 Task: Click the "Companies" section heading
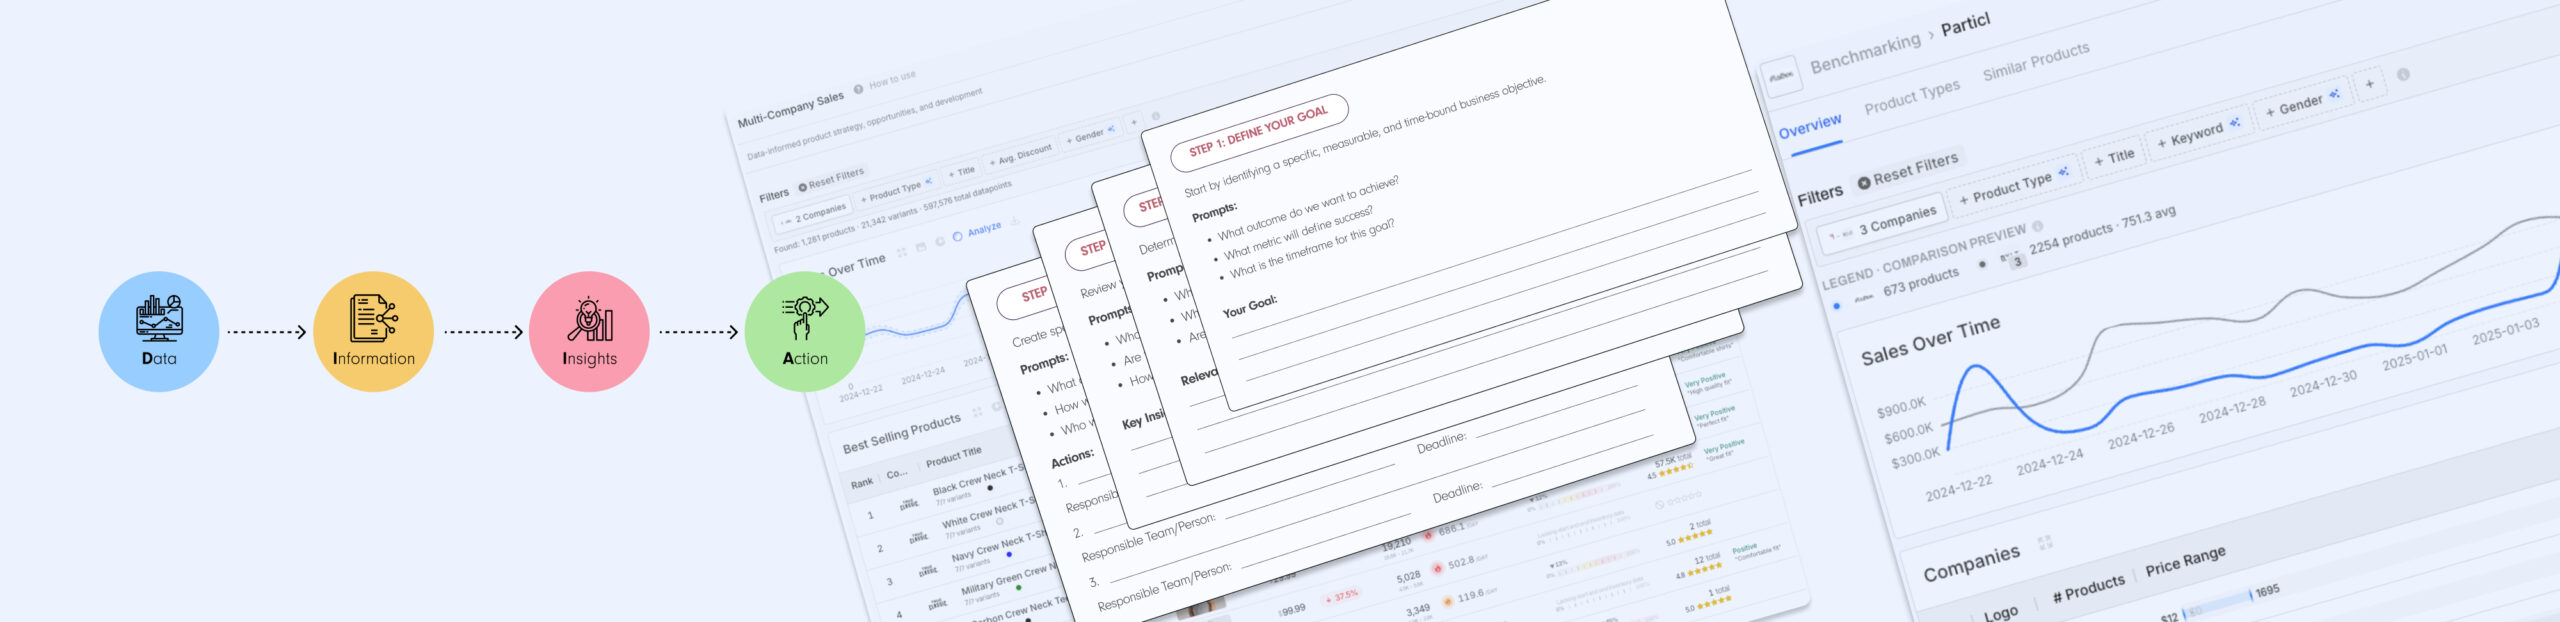[x=1971, y=563]
